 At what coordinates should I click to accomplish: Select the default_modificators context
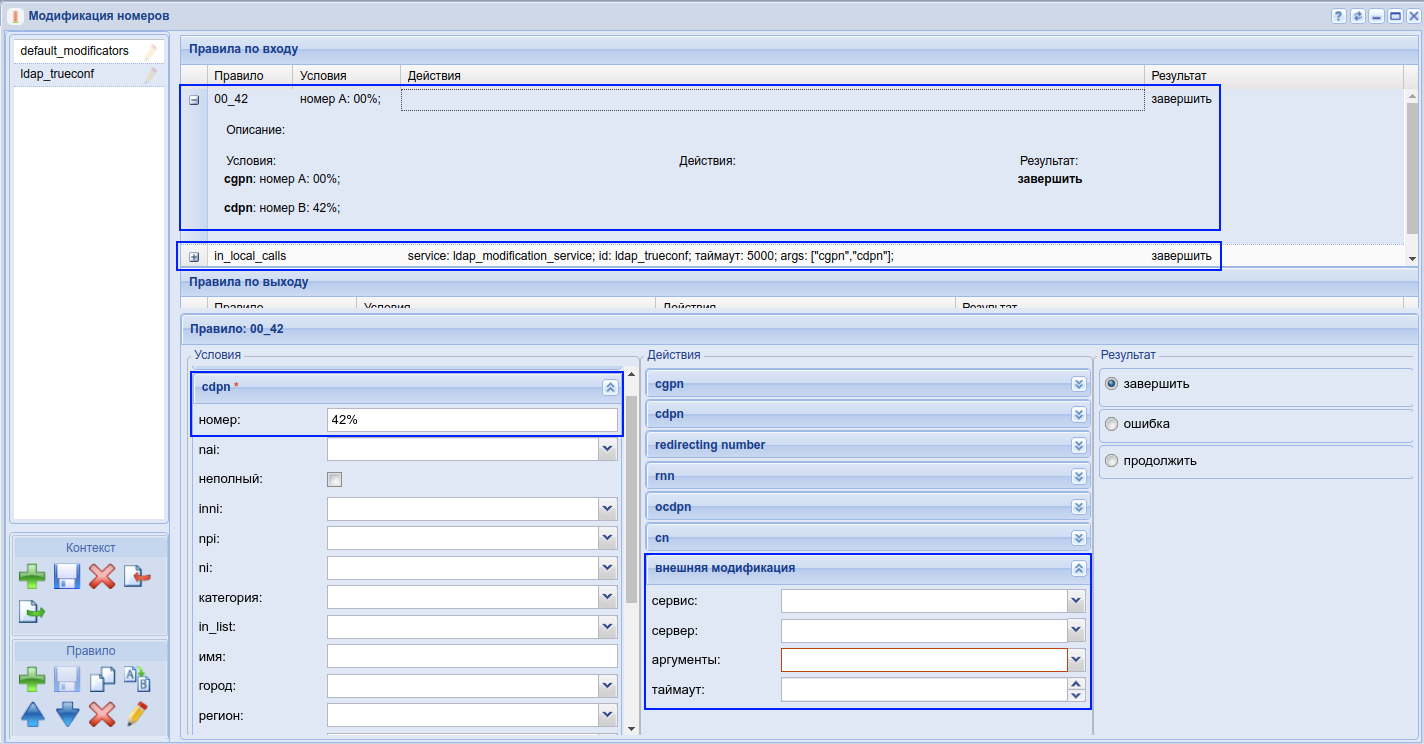pyautogui.click(x=74, y=51)
